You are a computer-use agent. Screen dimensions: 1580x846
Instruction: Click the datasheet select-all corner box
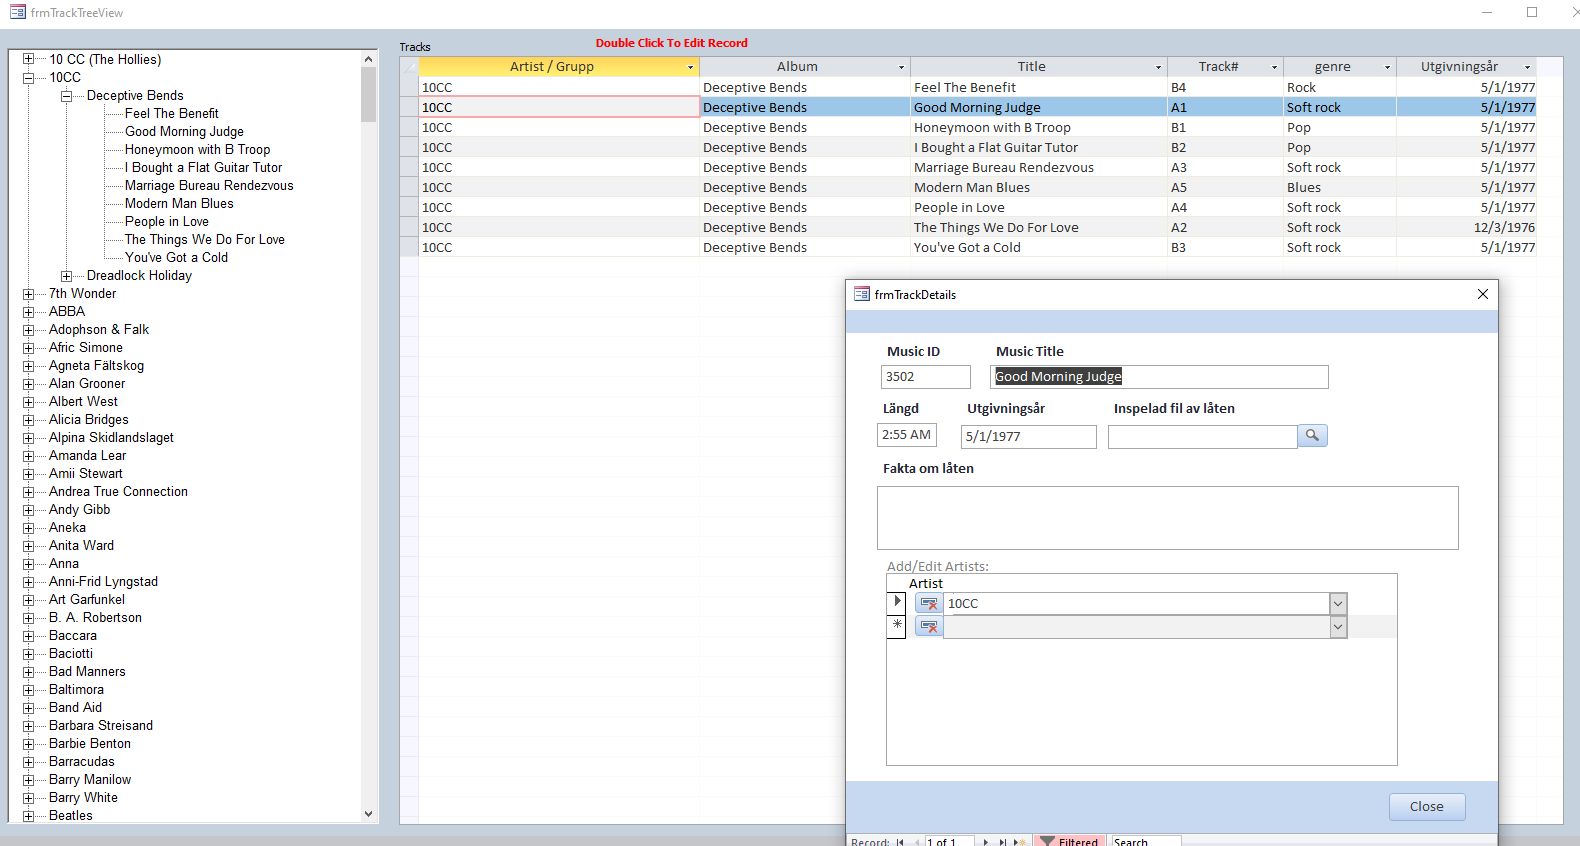click(x=409, y=67)
